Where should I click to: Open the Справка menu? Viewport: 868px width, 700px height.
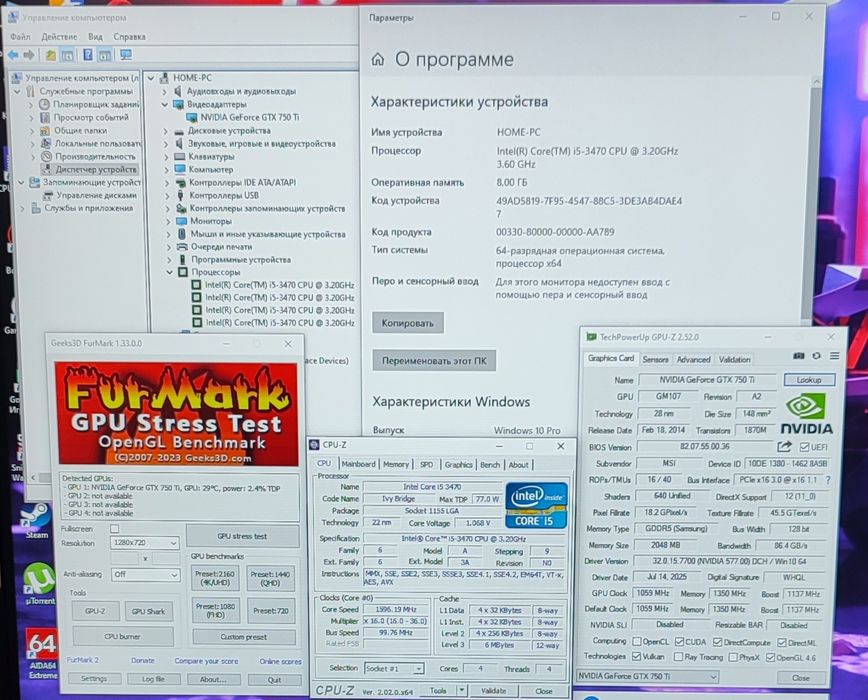(x=130, y=37)
